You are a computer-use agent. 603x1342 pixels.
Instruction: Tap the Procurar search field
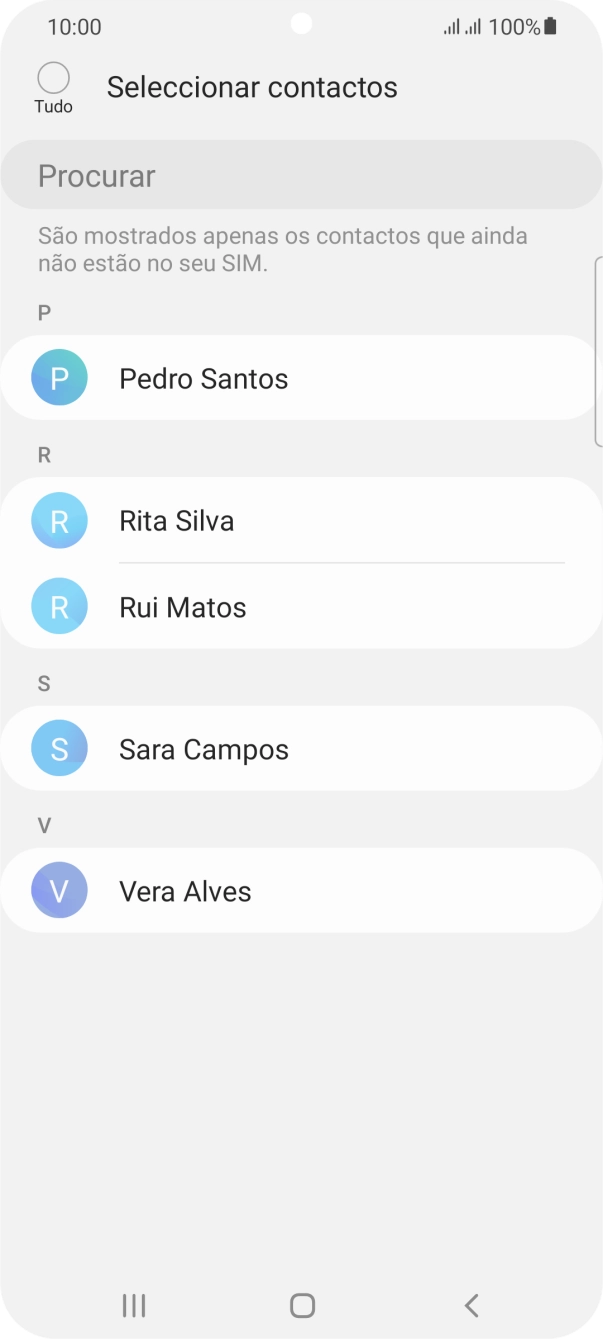click(301, 175)
